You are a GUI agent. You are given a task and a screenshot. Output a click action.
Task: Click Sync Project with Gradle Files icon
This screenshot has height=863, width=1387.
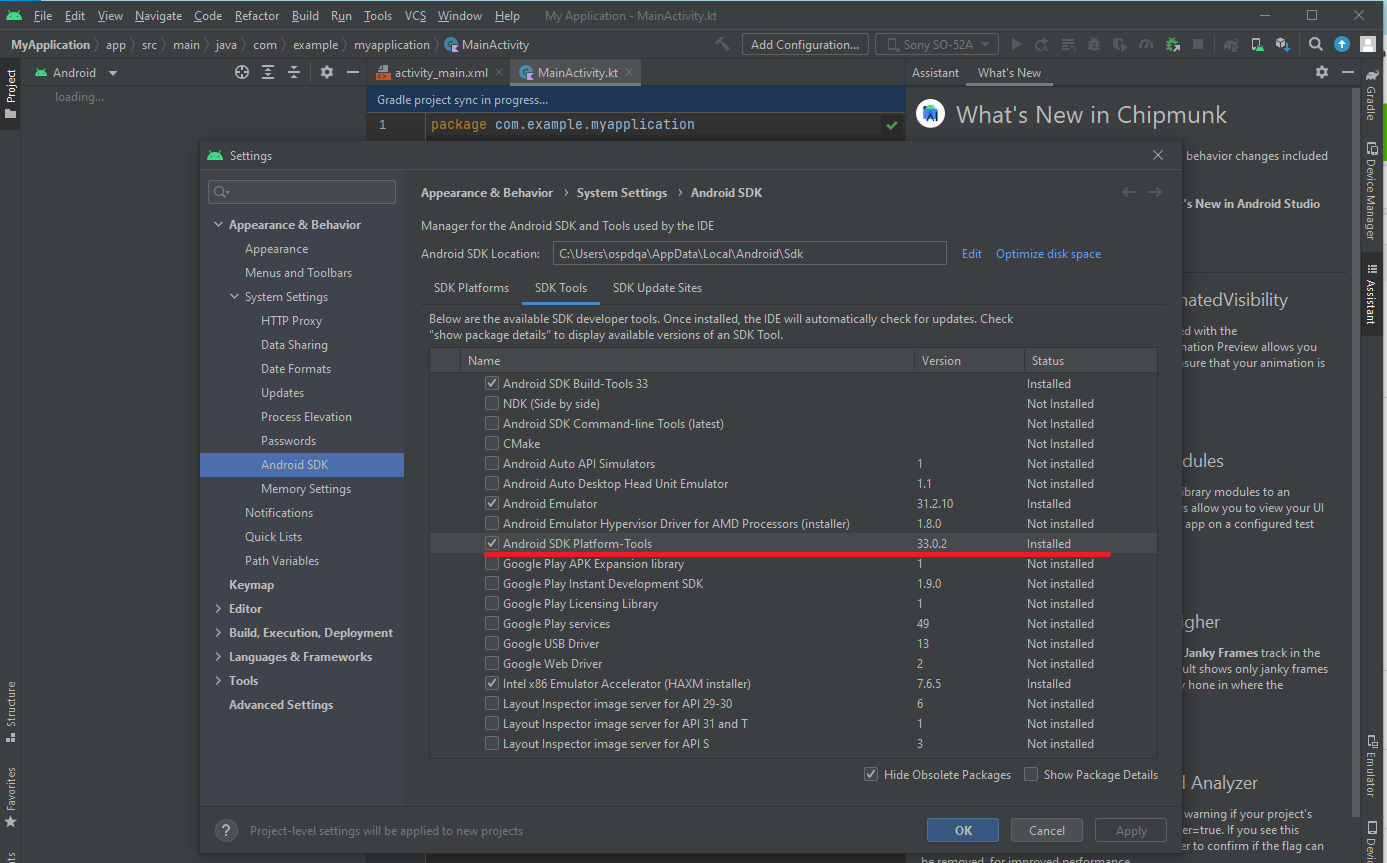point(1231,44)
